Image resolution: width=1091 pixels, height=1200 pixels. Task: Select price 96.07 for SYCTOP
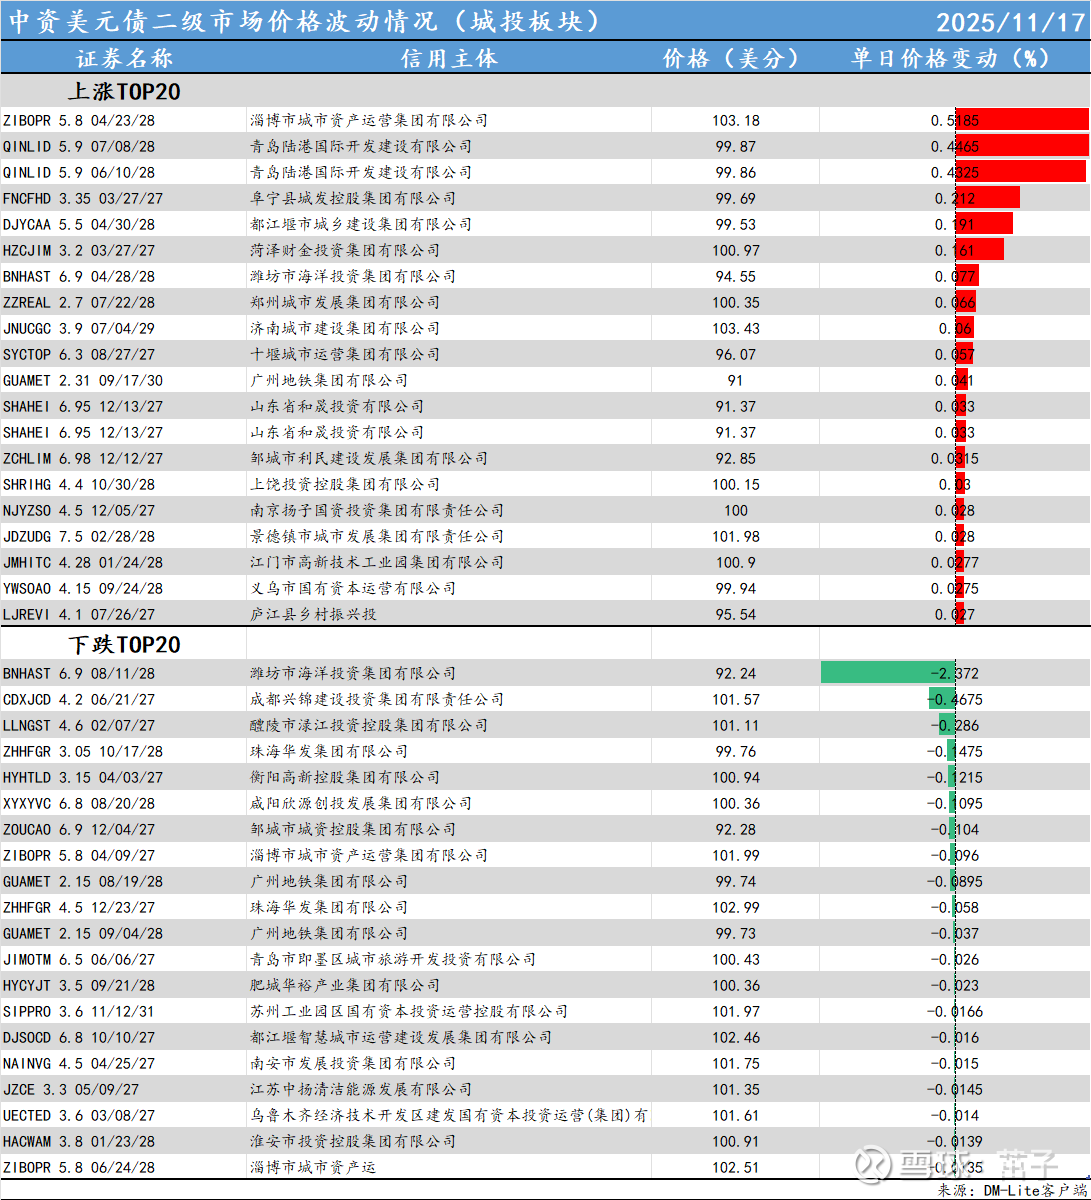[x=736, y=354]
